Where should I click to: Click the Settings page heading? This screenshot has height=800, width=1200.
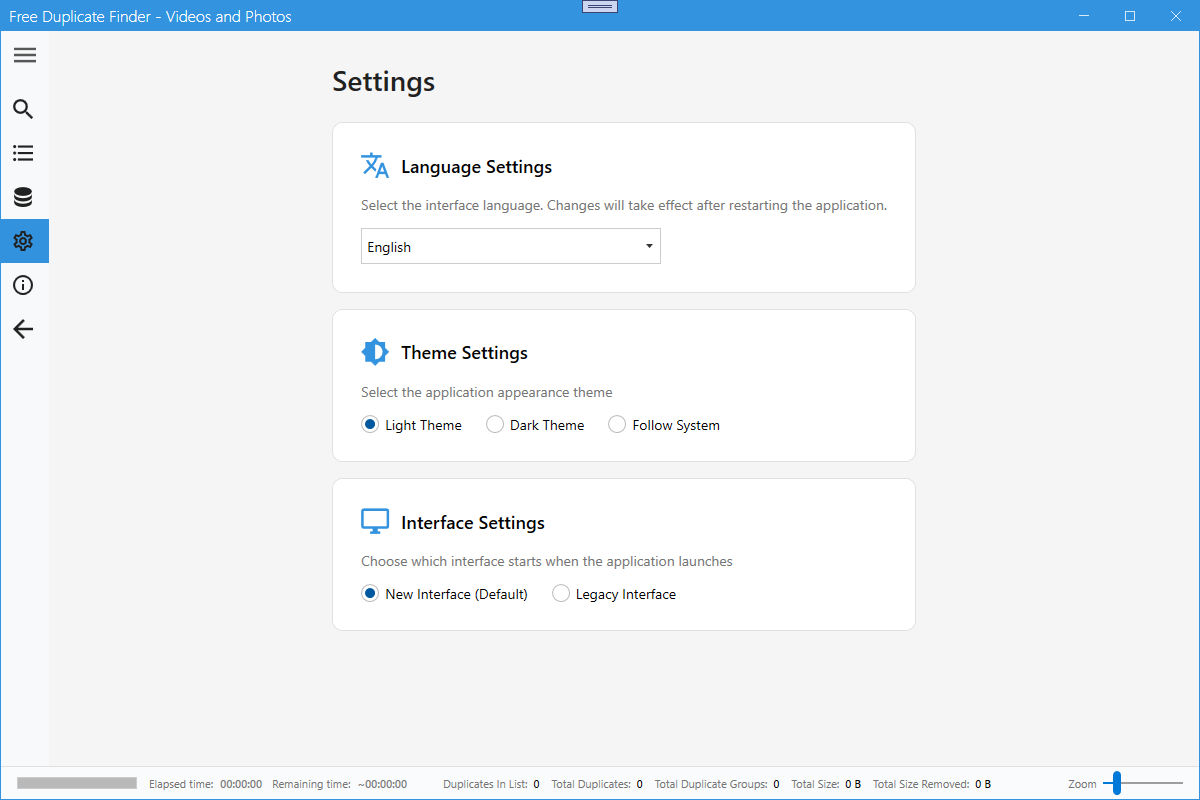tap(384, 81)
